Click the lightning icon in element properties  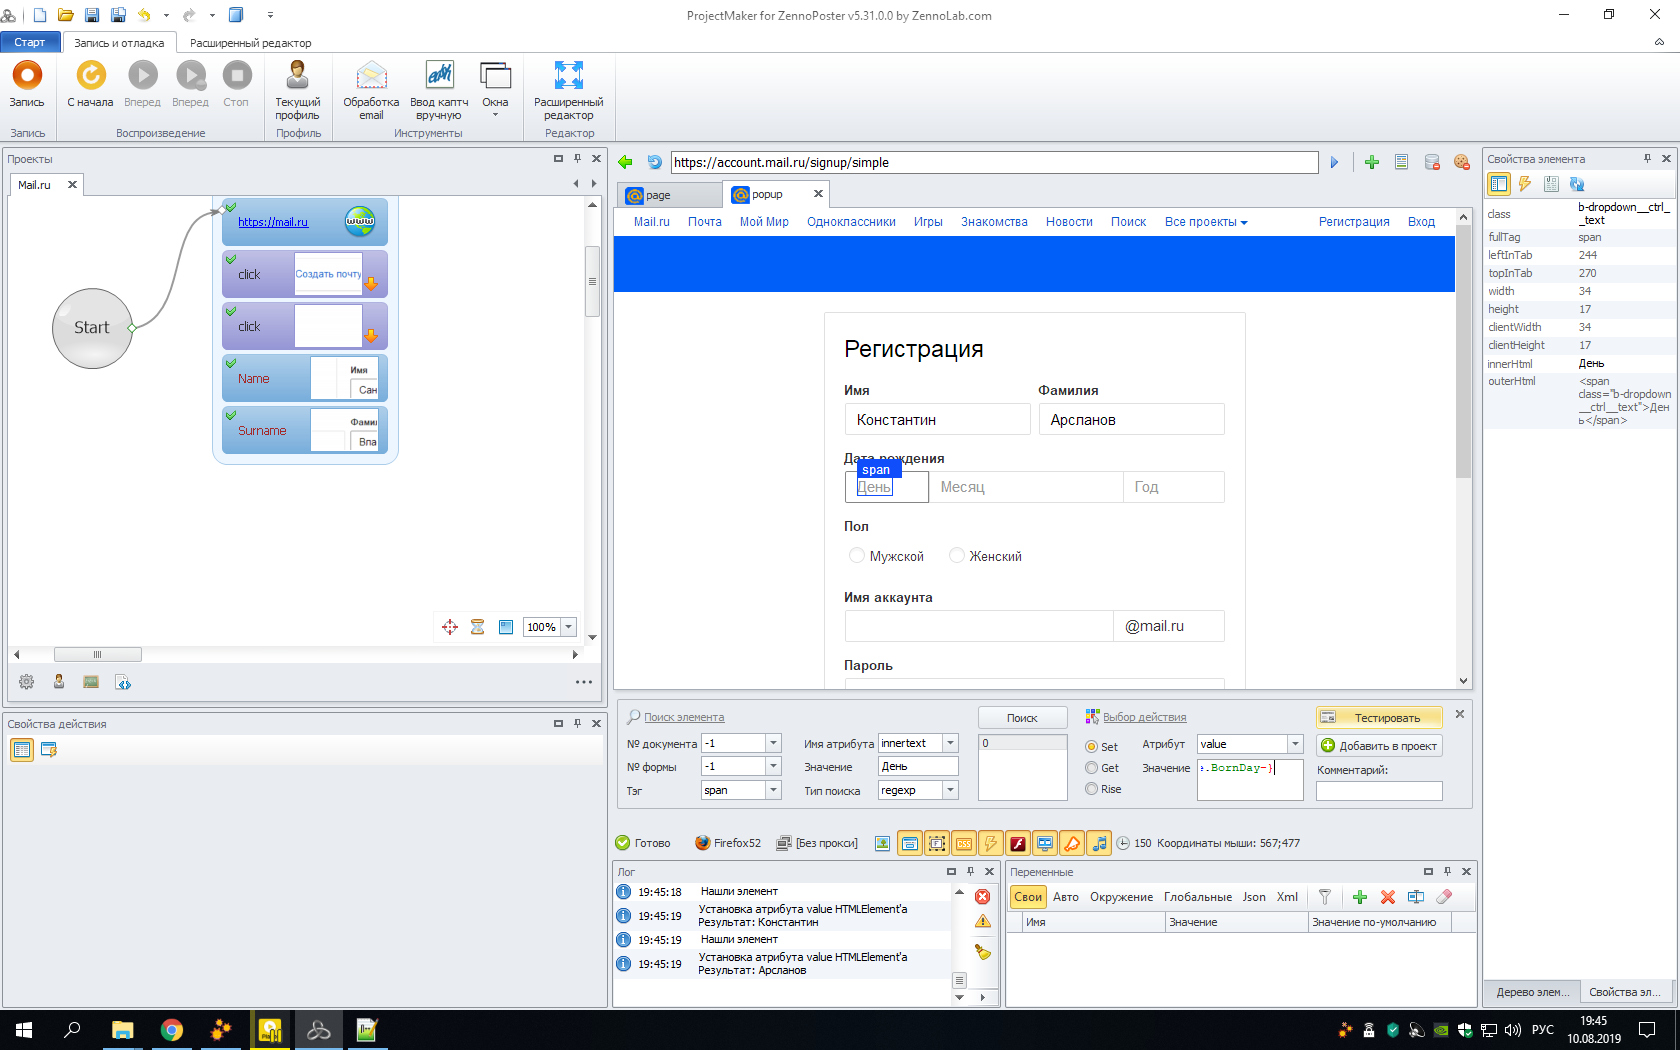click(1525, 184)
